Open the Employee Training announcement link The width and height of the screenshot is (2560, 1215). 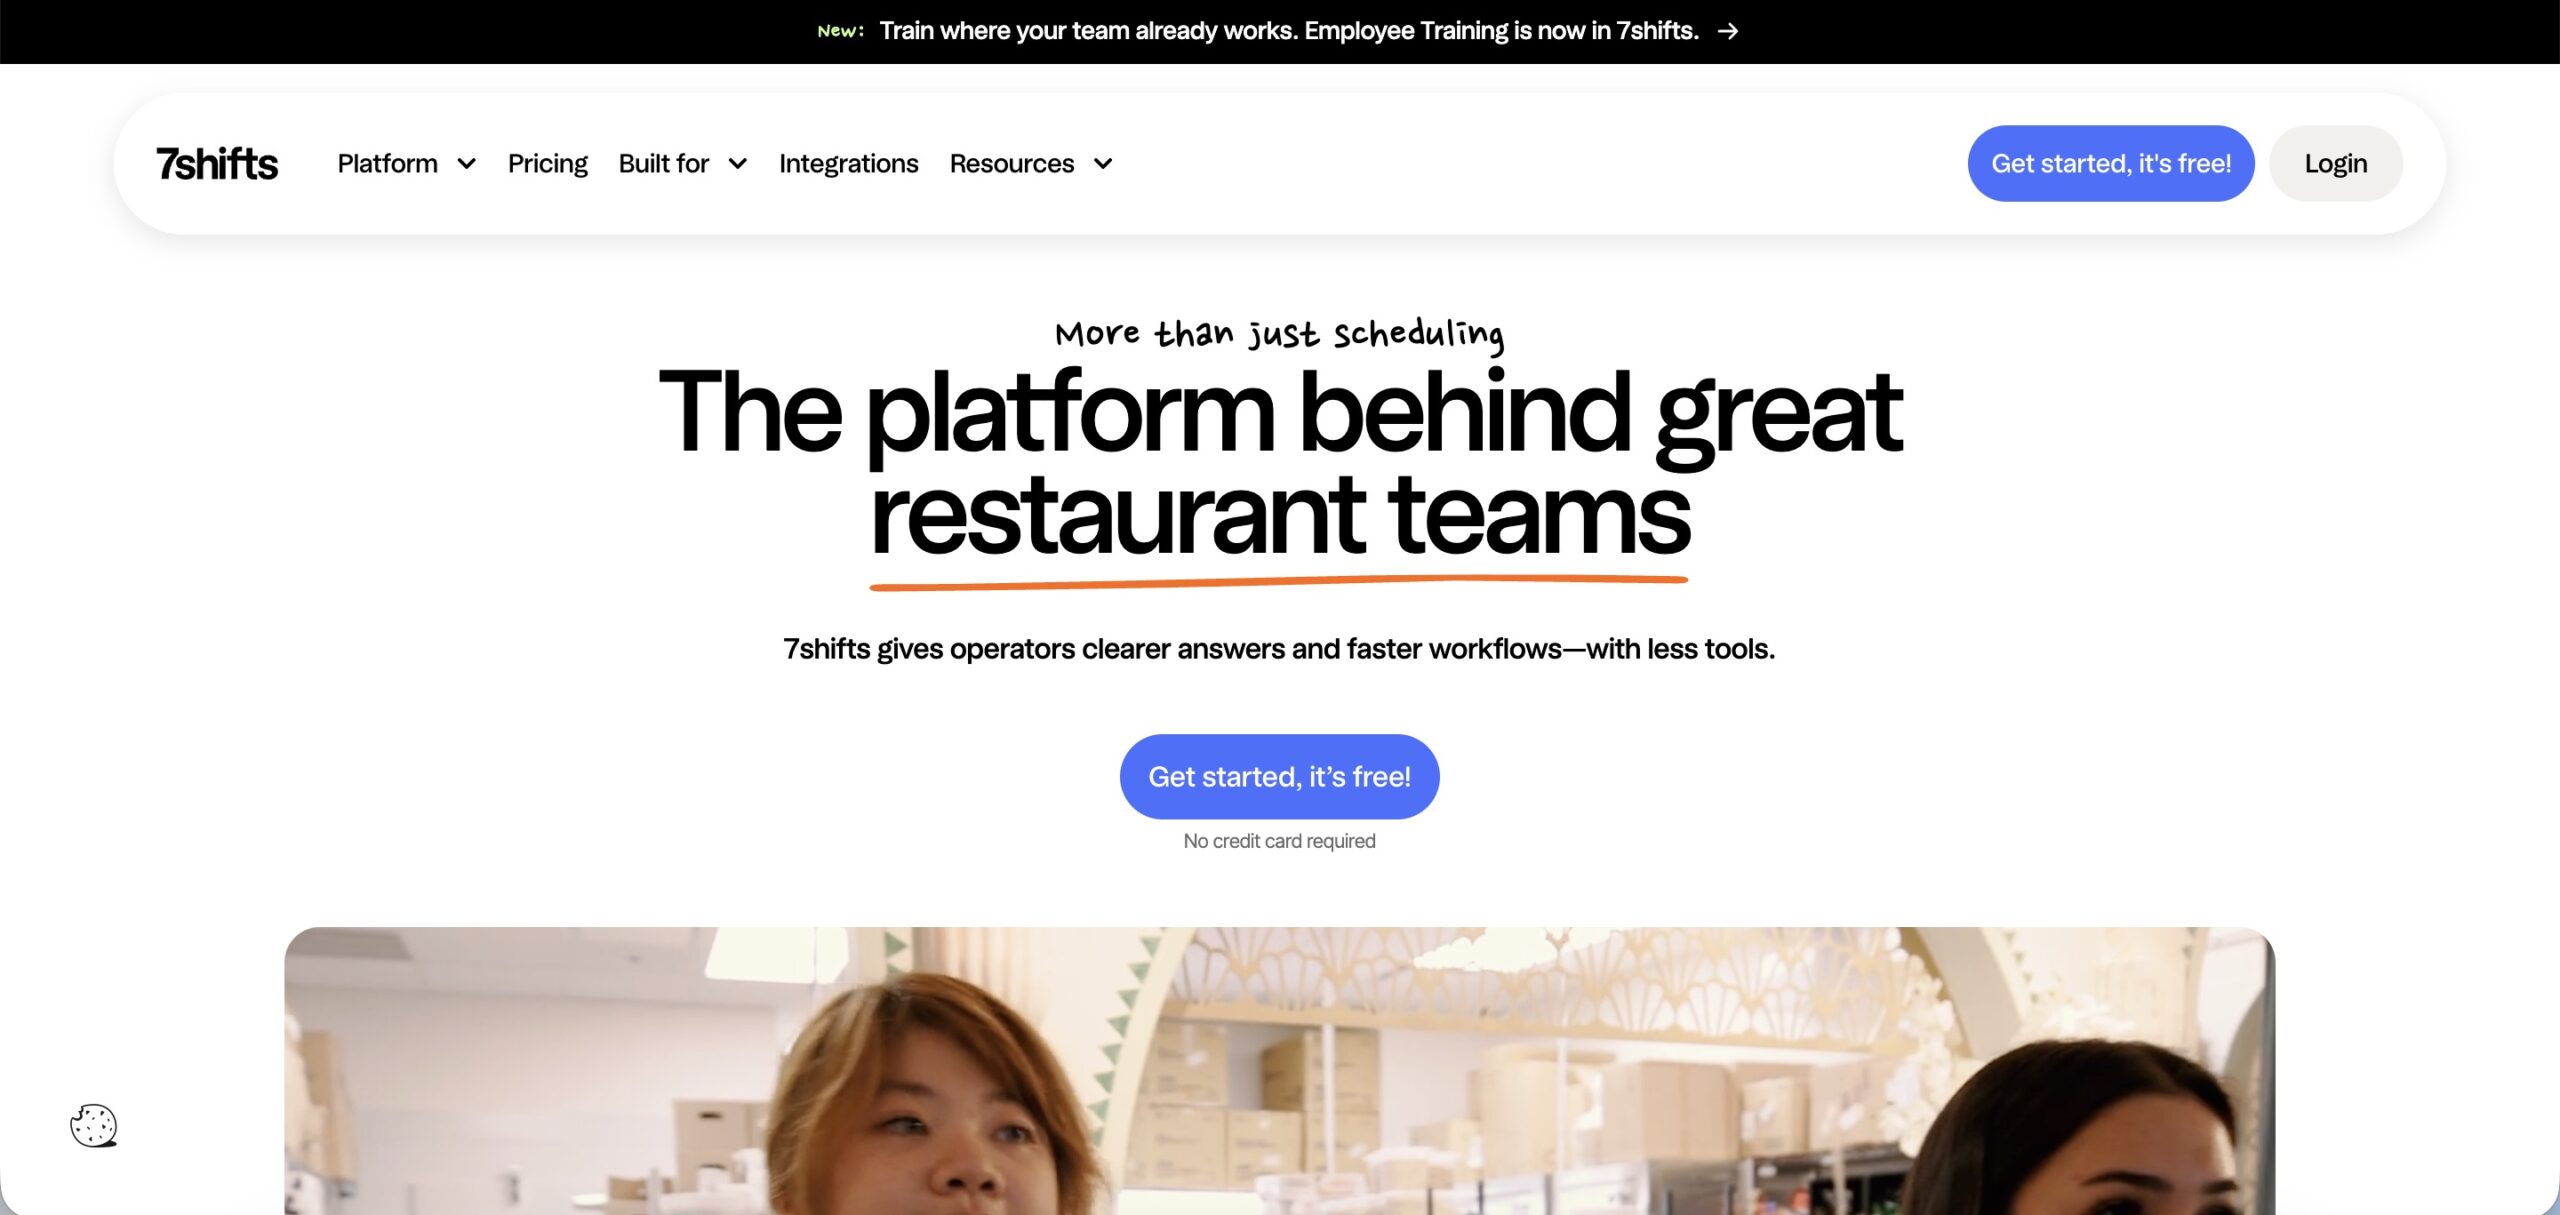tap(1288, 31)
